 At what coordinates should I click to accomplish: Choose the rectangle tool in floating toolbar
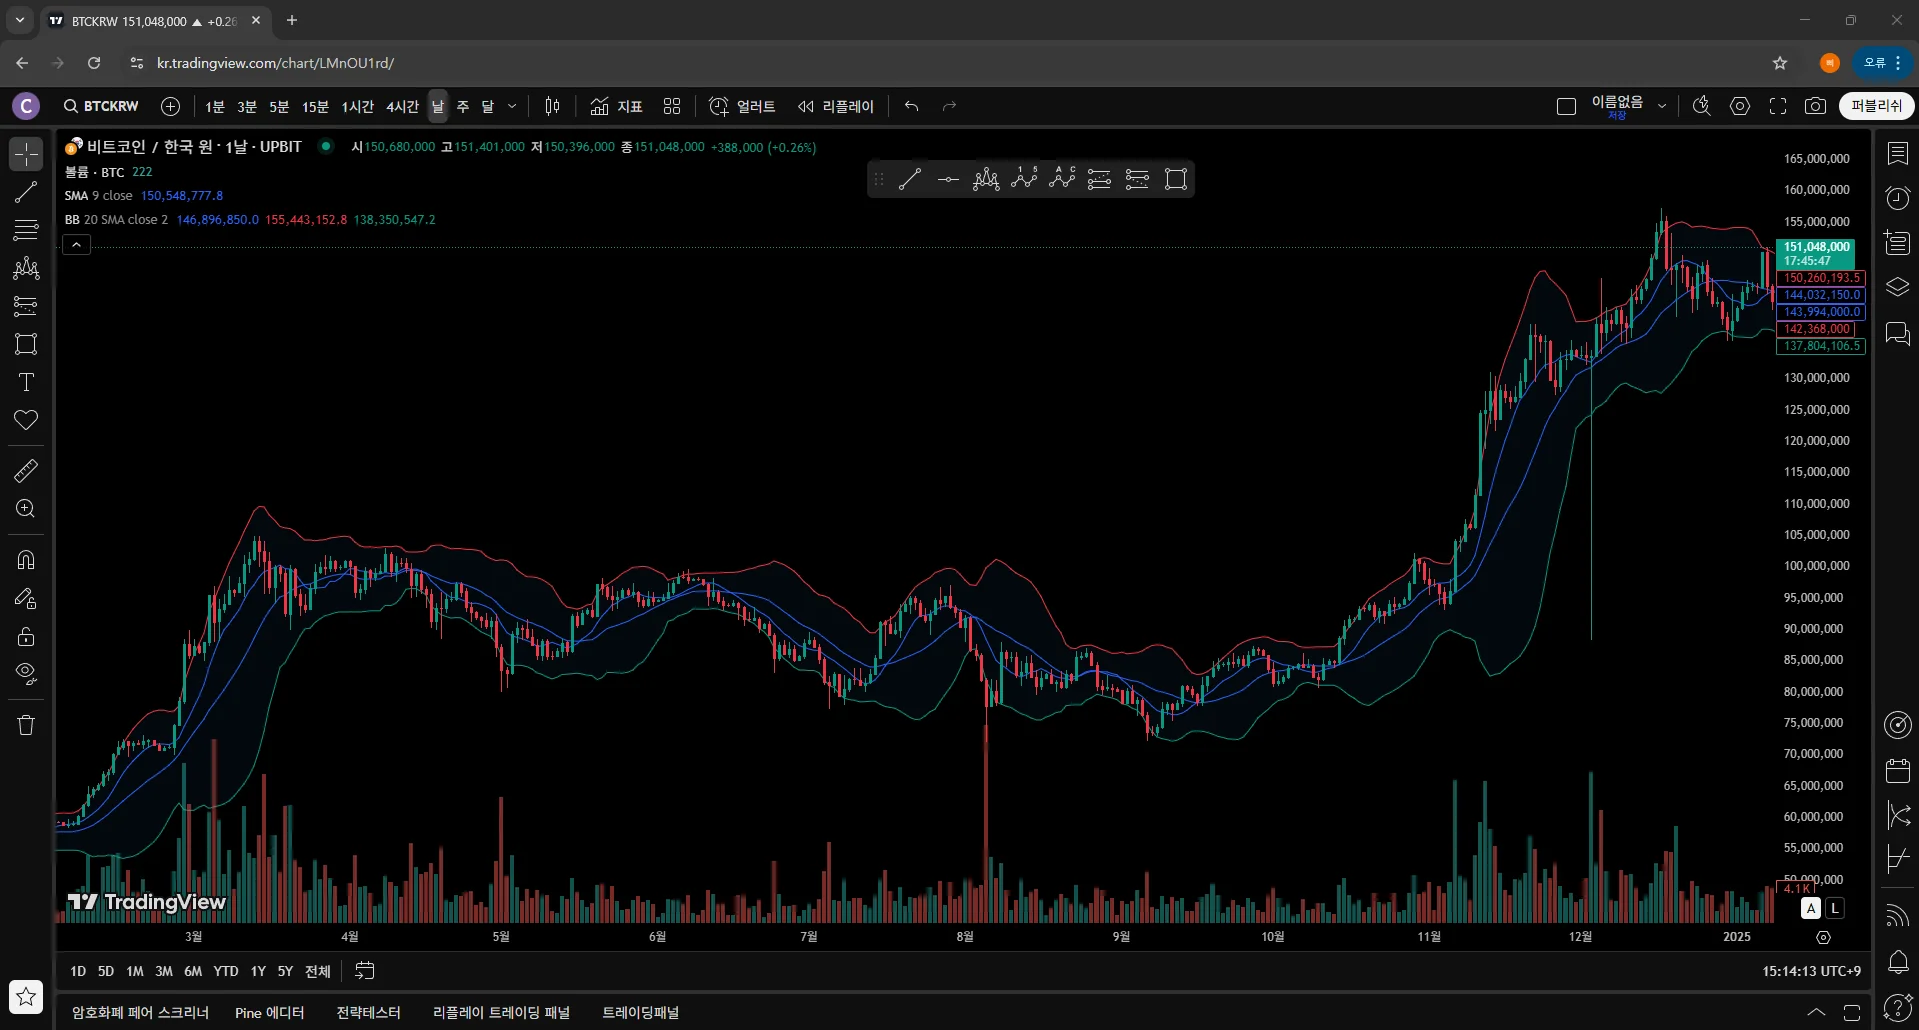(1176, 179)
